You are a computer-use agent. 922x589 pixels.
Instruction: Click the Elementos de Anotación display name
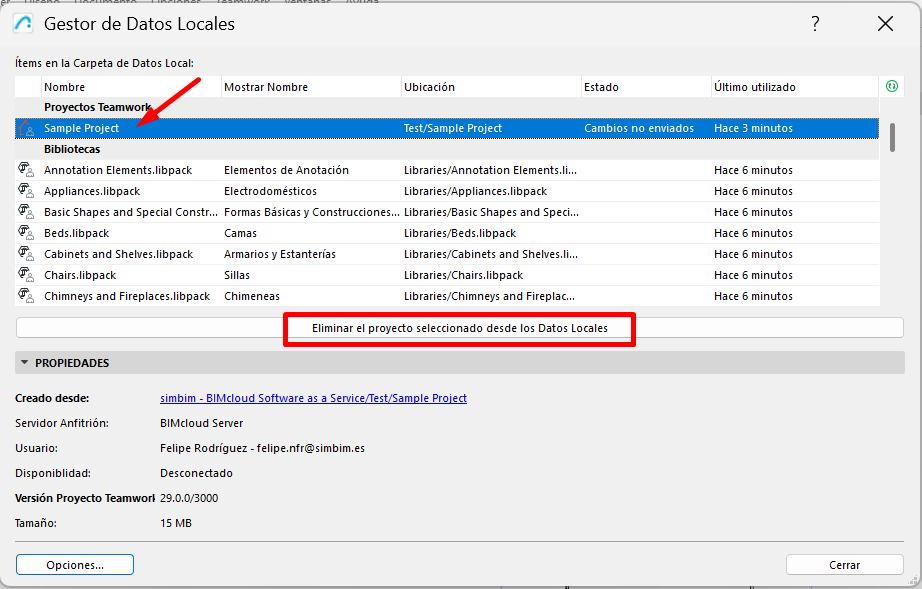click(286, 170)
